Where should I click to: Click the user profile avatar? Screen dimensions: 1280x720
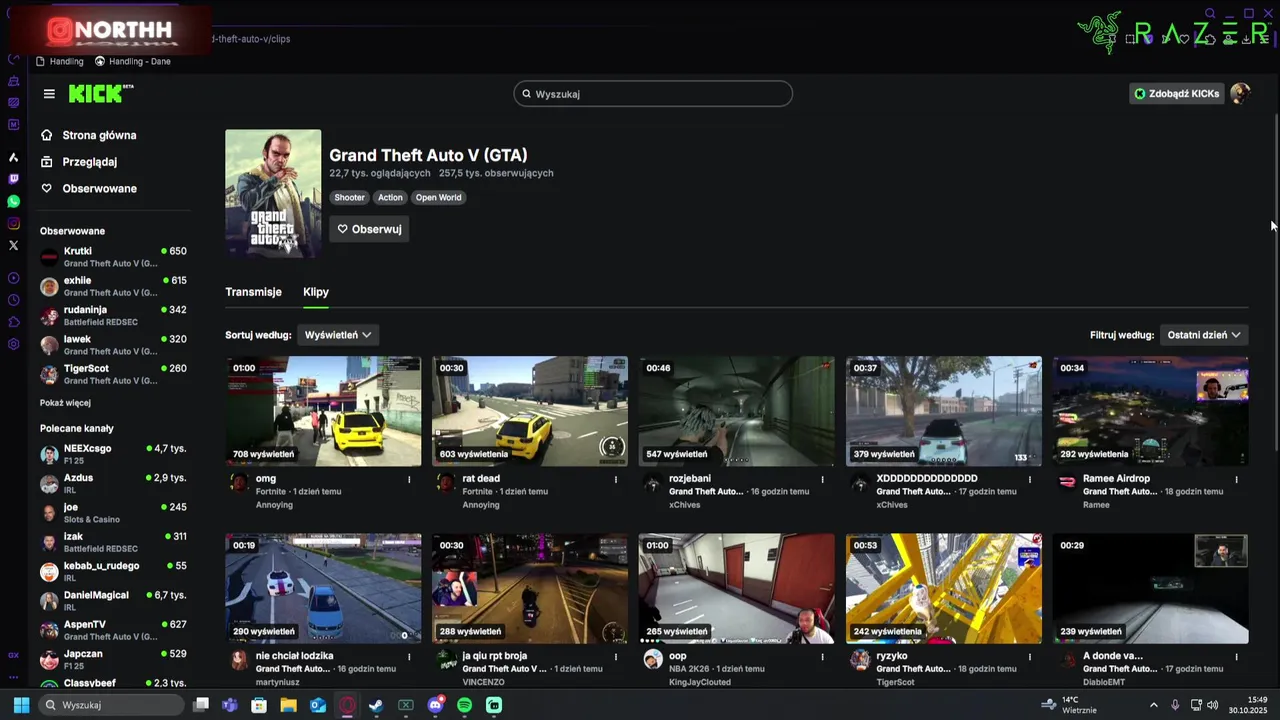coord(1240,93)
